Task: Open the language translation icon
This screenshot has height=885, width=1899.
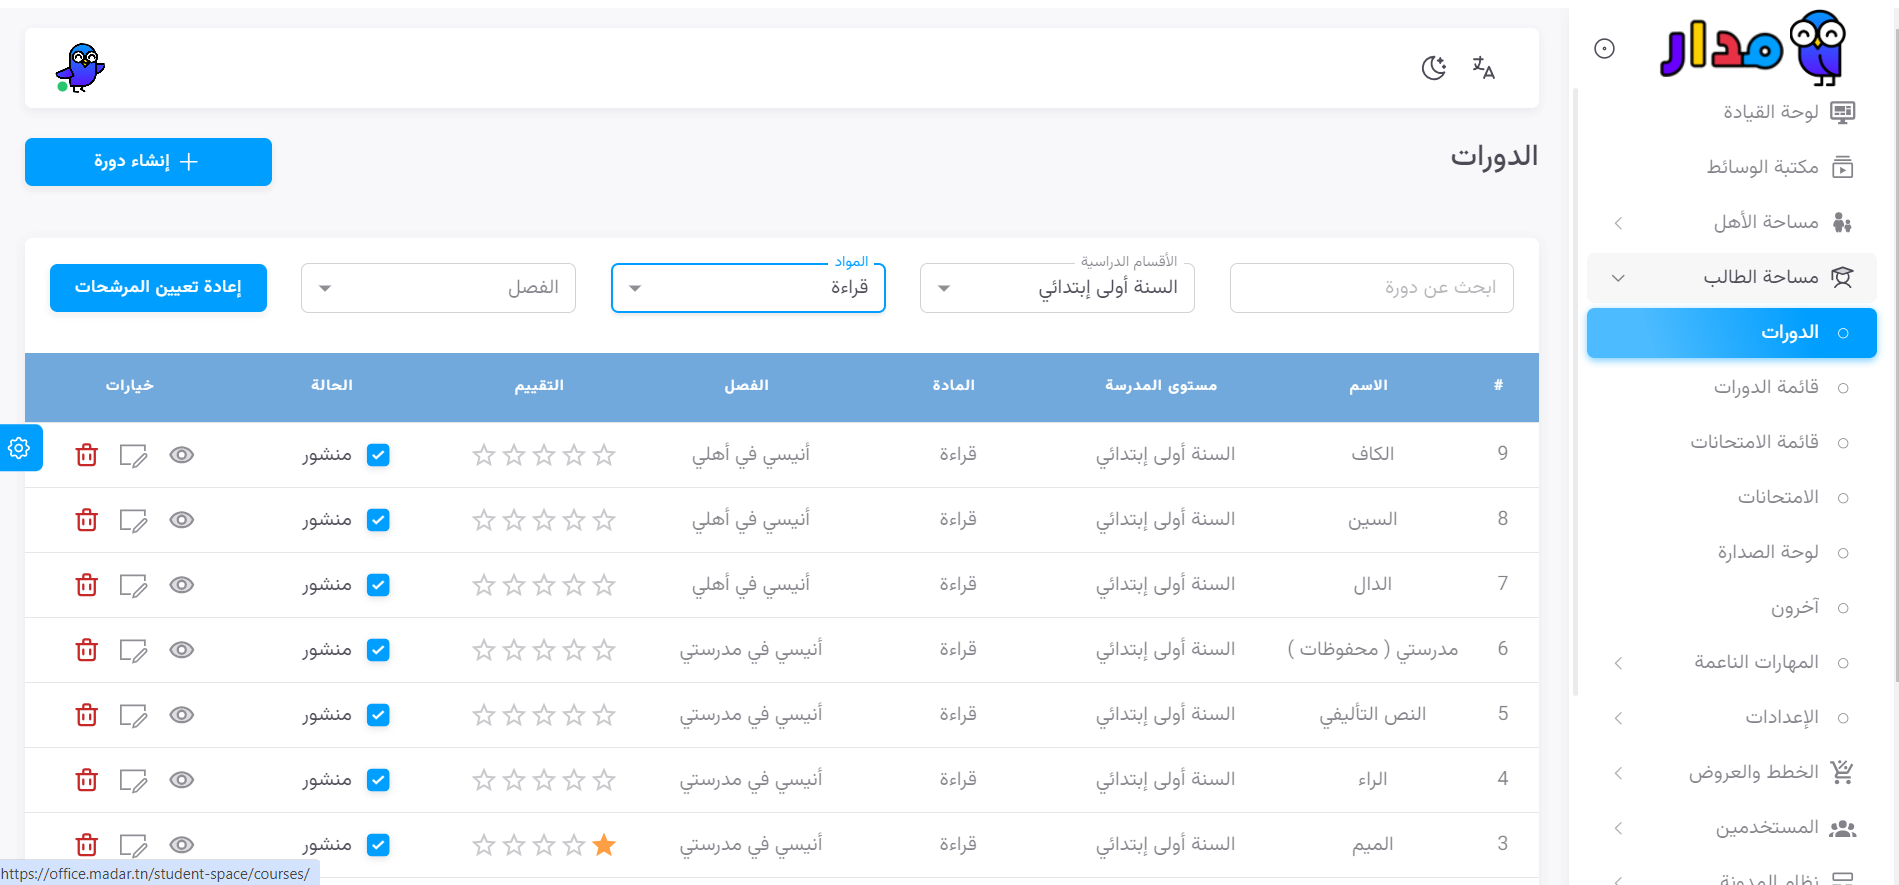Action: 1483,68
